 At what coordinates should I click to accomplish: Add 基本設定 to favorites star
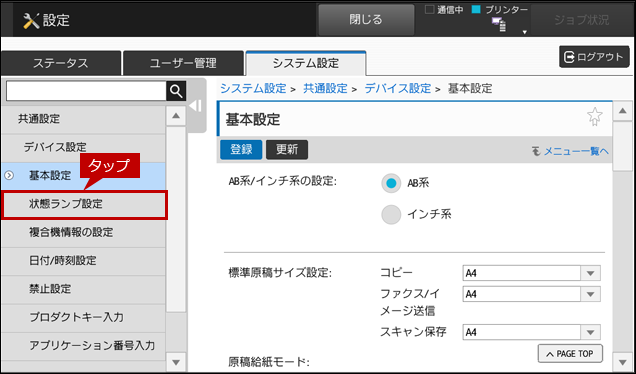[x=595, y=117]
